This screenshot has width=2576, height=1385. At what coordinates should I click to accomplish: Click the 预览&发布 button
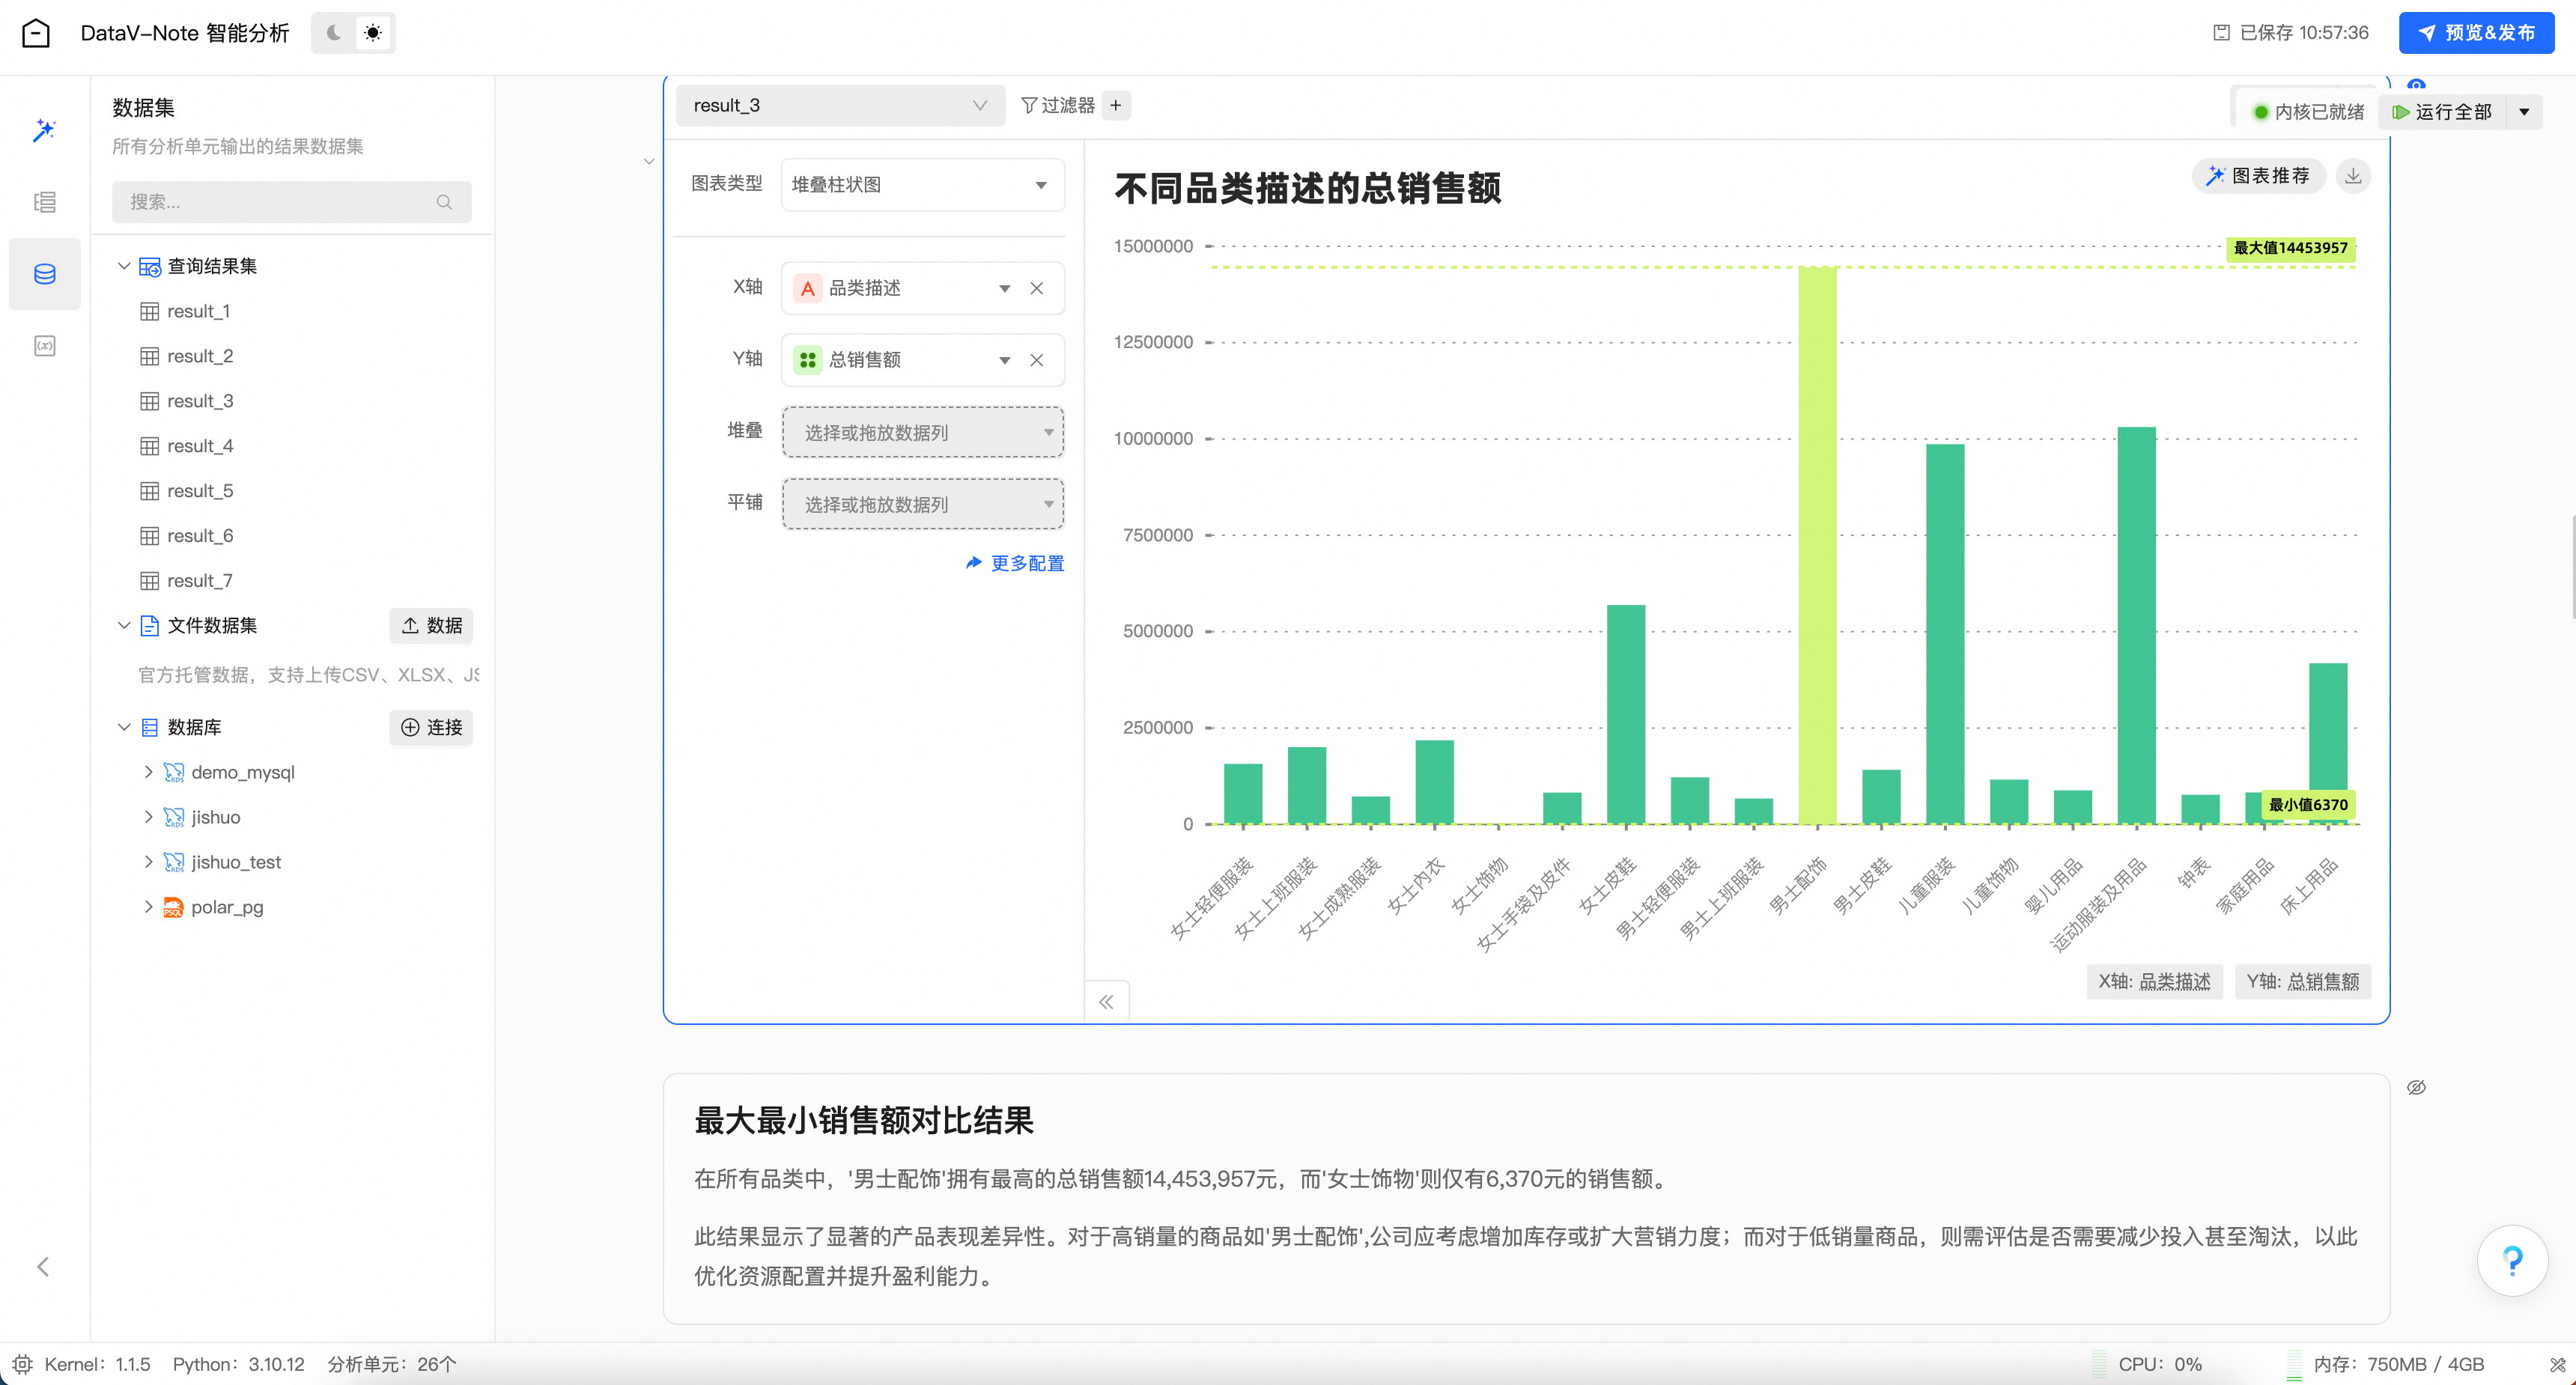click(2476, 33)
